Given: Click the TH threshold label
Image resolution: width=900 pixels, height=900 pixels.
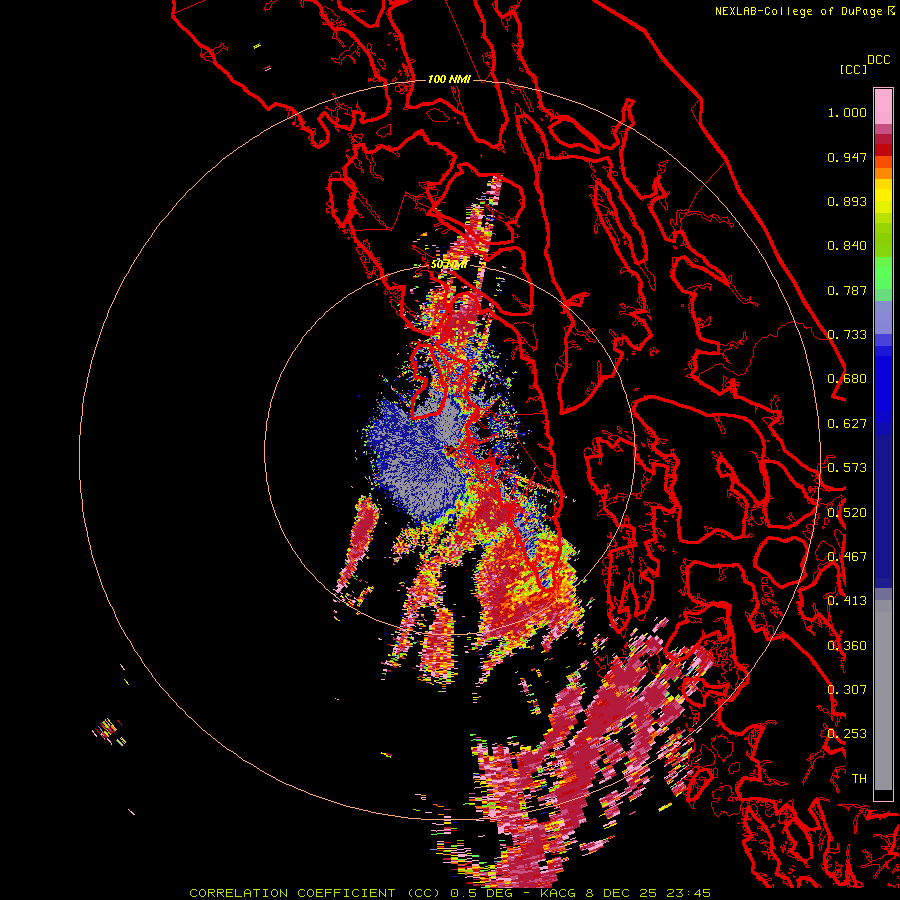Looking at the screenshot, I should click(x=859, y=779).
